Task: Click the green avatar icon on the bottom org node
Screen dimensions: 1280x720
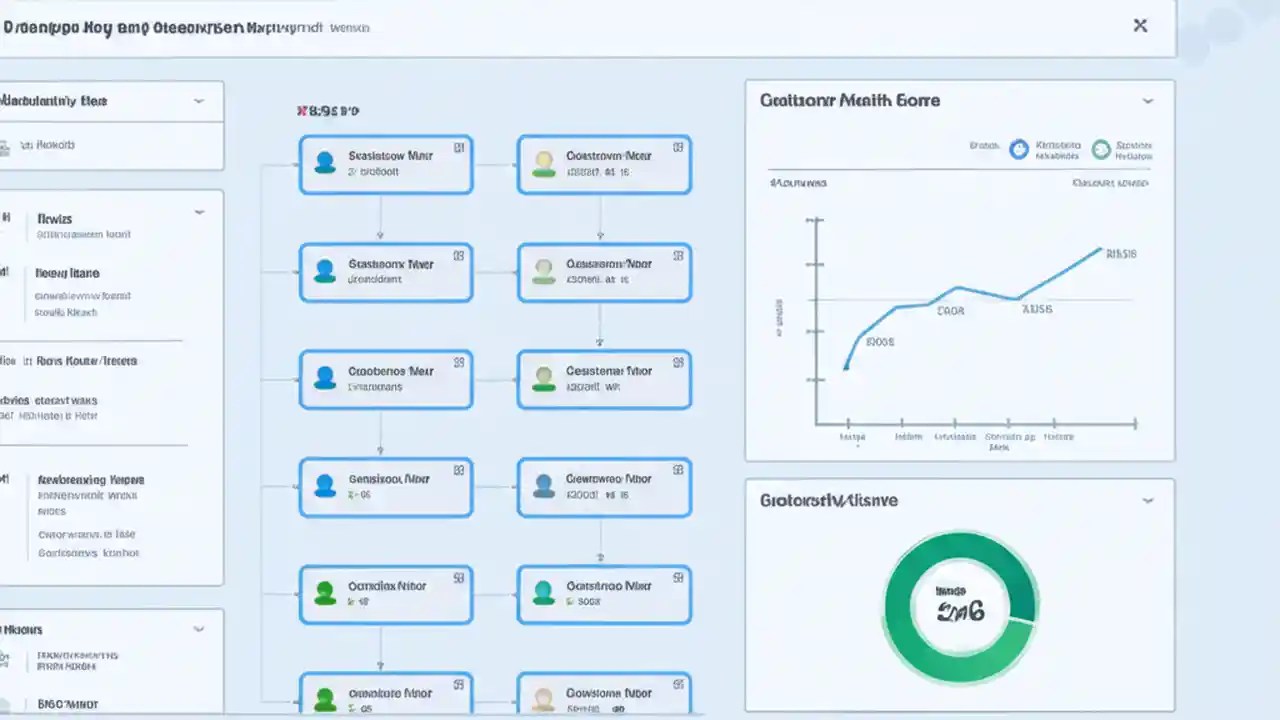Action: [x=324, y=699]
